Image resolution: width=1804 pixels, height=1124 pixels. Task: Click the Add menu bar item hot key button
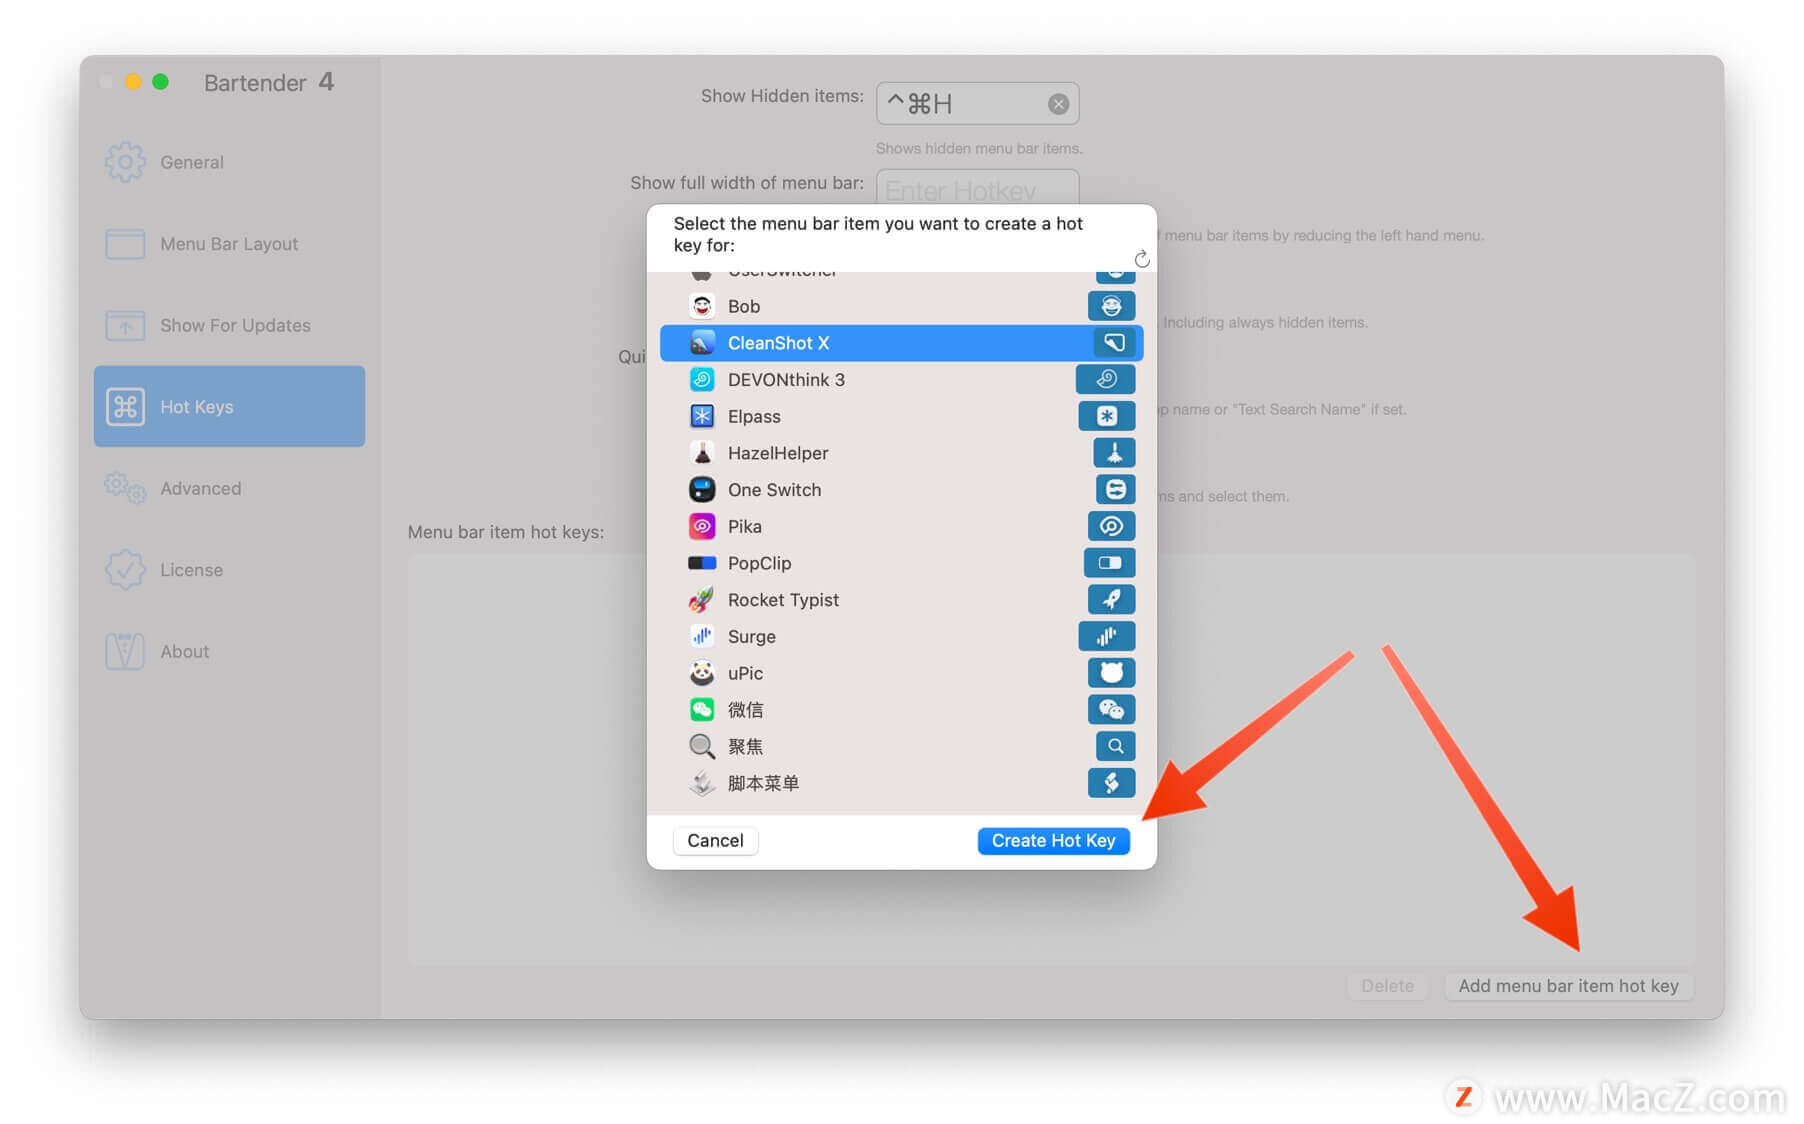[x=1568, y=986]
